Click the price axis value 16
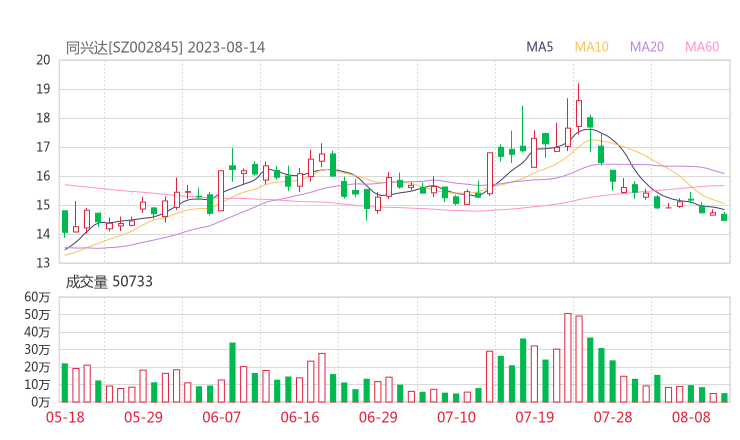The height and width of the screenshot is (440, 740). 43,176
